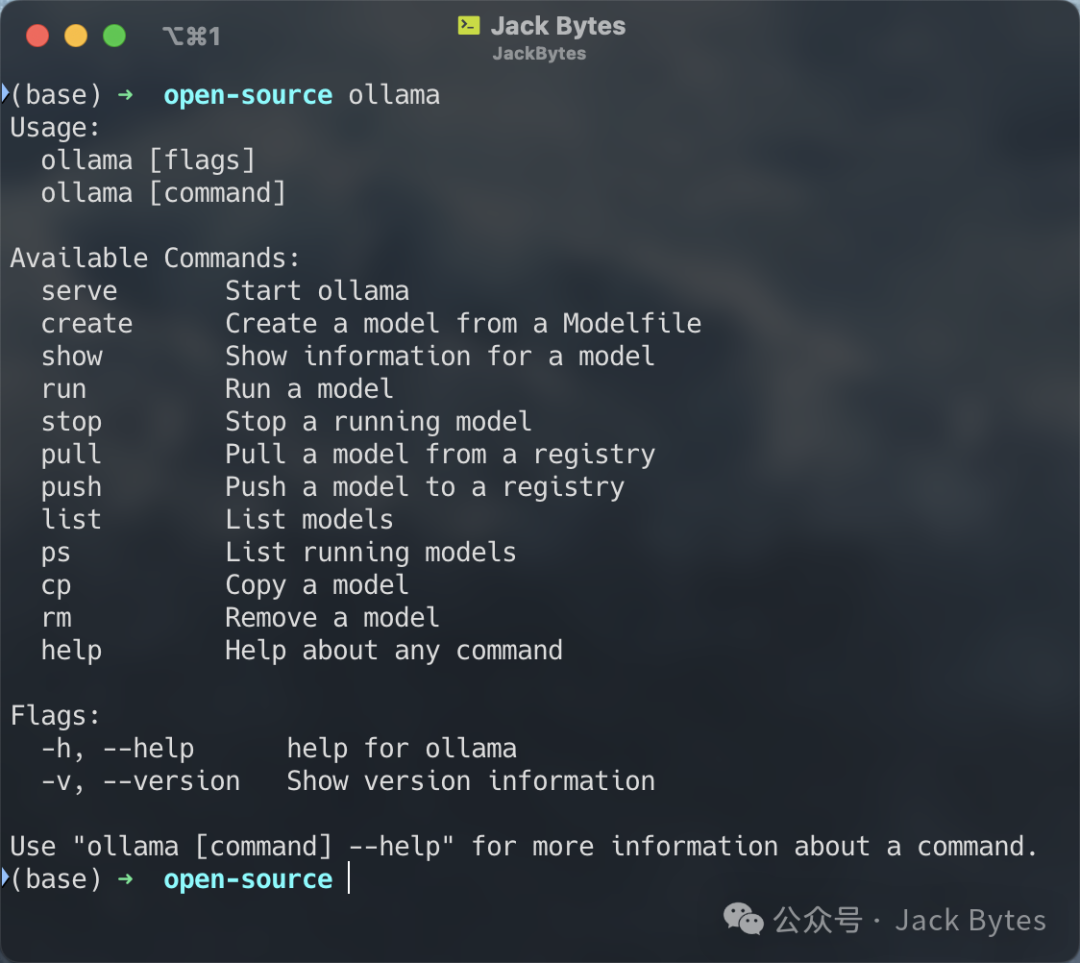The height and width of the screenshot is (963, 1080).
Task: Click the ⌥⌘1 shortcut label in title bar
Action: (191, 36)
